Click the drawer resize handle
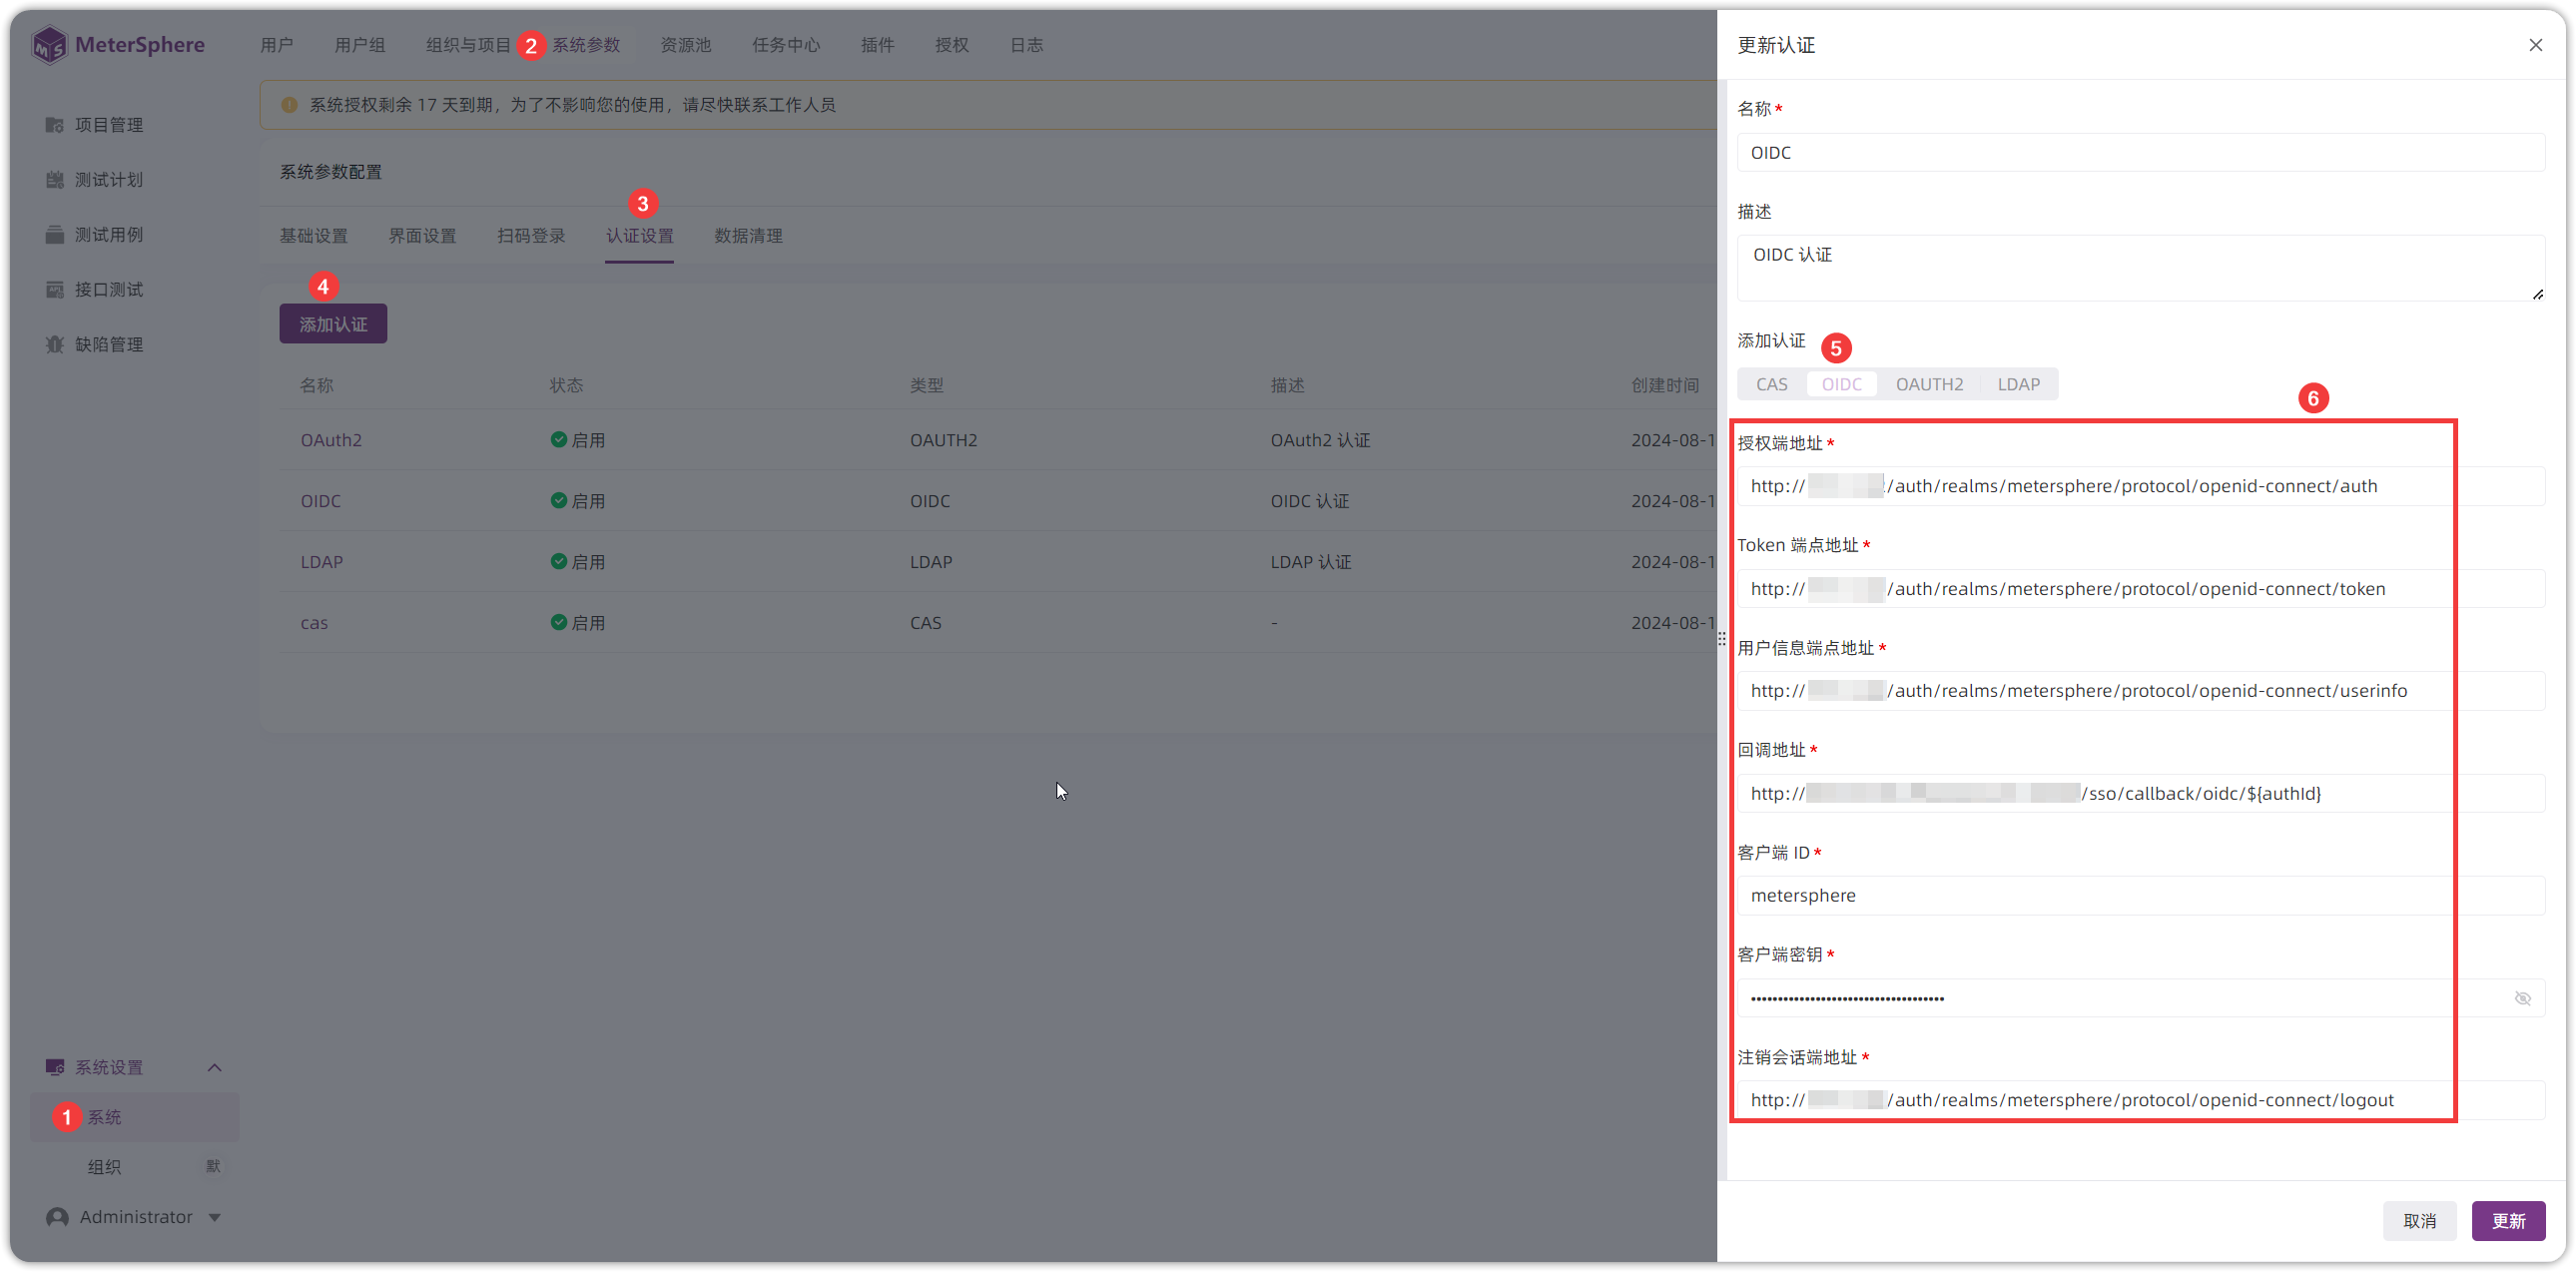The height and width of the screenshot is (1272, 2576). (x=1721, y=638)
